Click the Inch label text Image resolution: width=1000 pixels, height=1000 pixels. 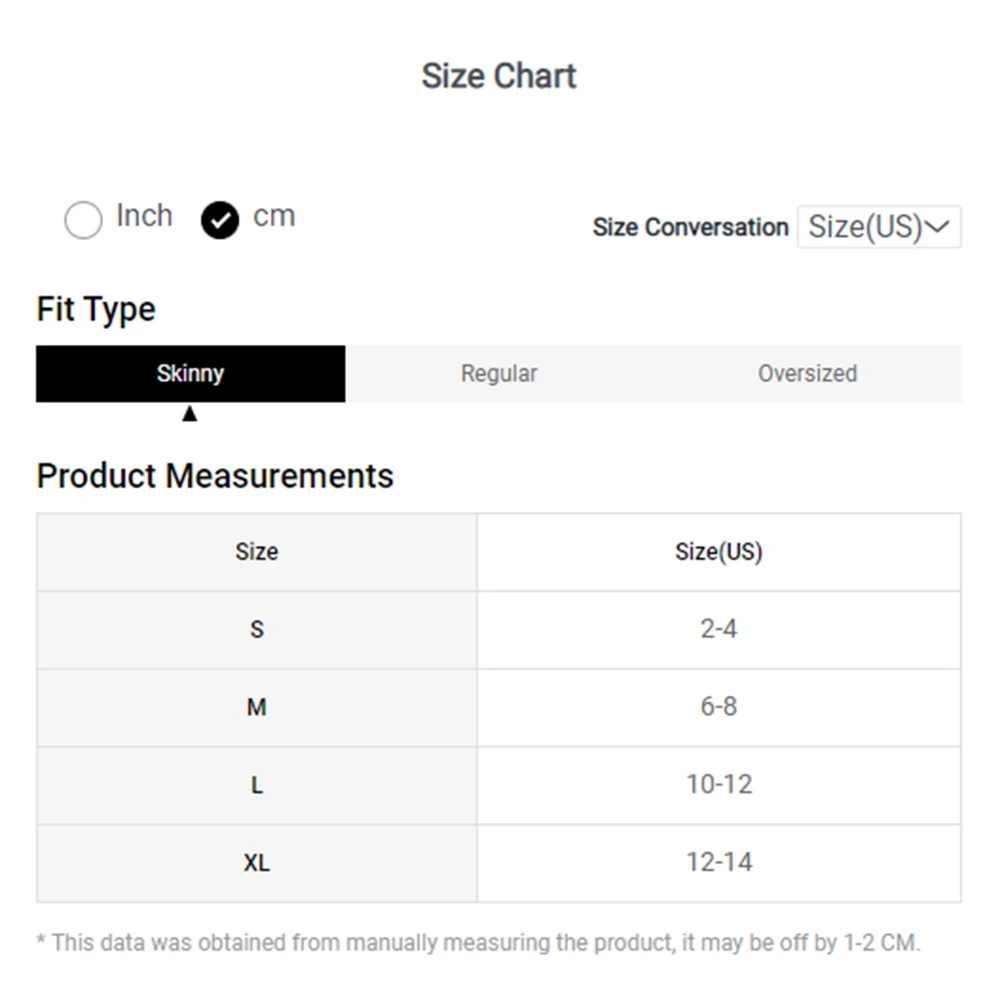145,216
